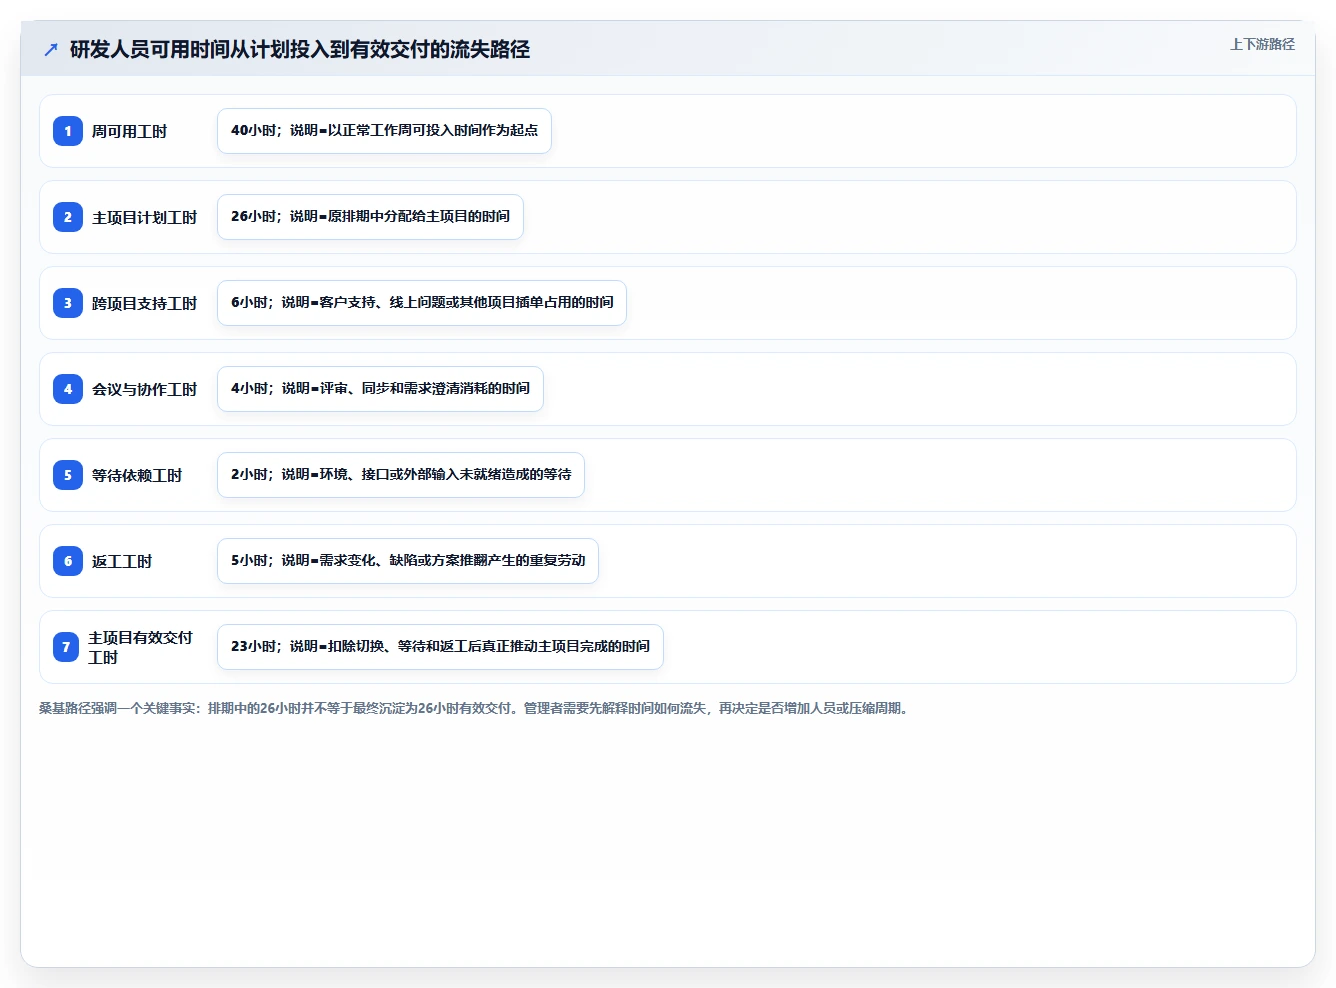Click the 桑基路径 footnote text
1336x988 pixels.
tap(475, 708)
